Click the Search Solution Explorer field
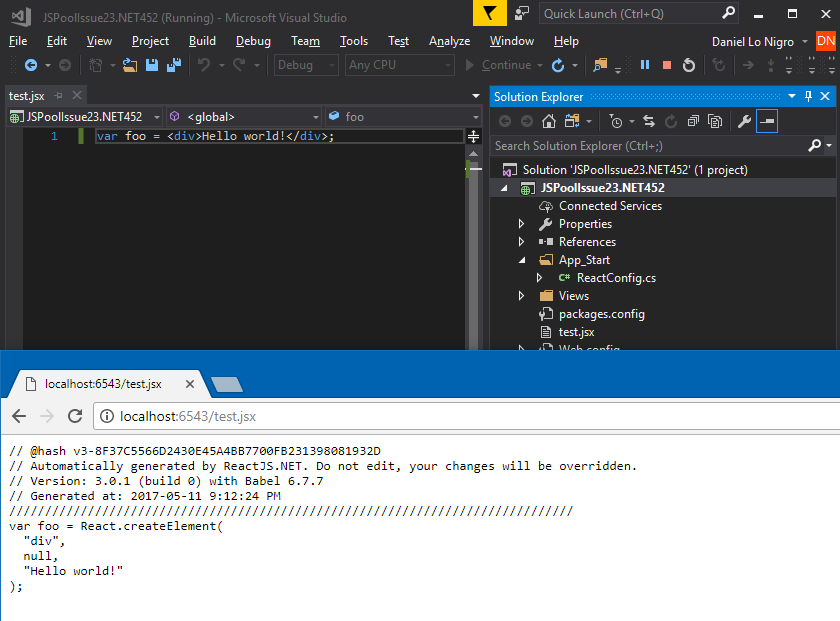The width and height of the screenshot is (840, 621). (x=648, y=146)
